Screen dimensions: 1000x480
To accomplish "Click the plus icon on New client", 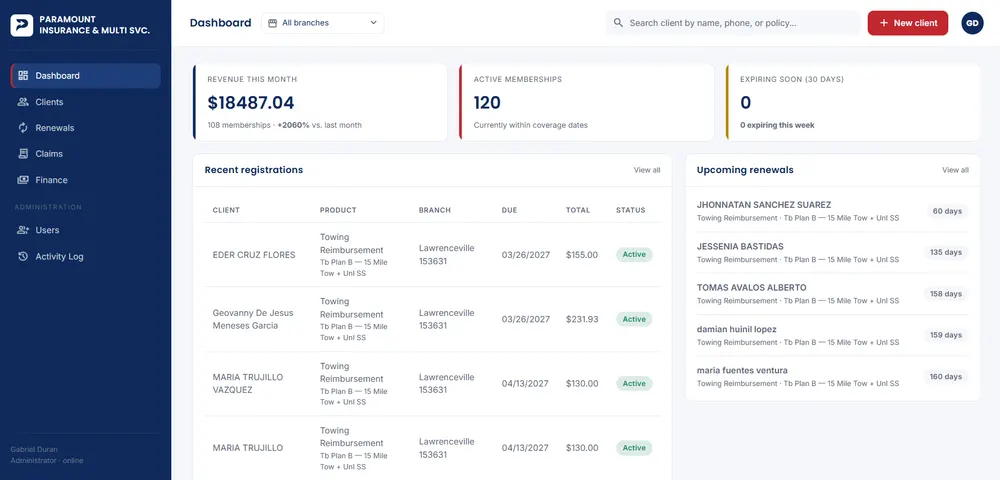I will (883, 23).
